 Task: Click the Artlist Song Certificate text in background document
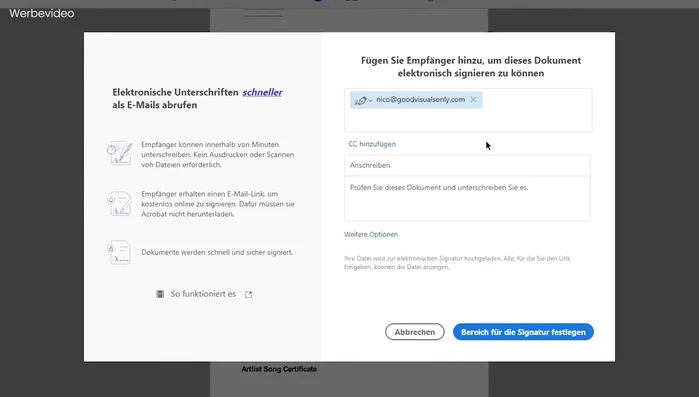click(279, 369)
